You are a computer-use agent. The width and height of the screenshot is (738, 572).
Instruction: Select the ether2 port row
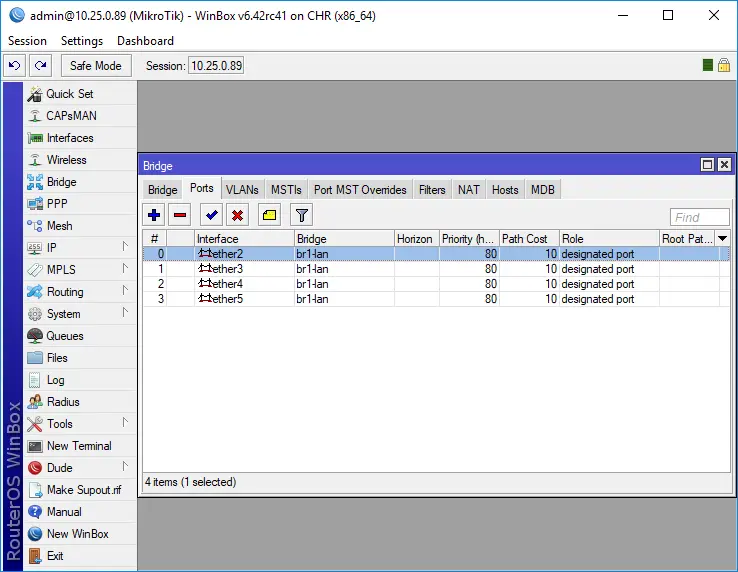(436, 254)
